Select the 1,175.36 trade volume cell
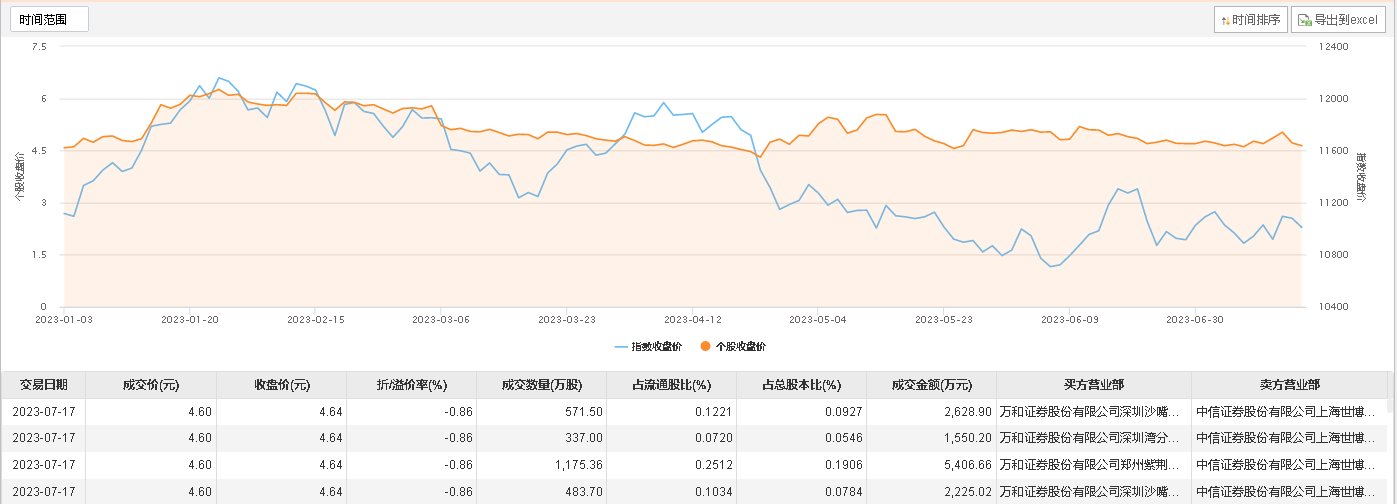This screenshot has width=1397, height=504. pyautogui.click(x=541, y=465)
